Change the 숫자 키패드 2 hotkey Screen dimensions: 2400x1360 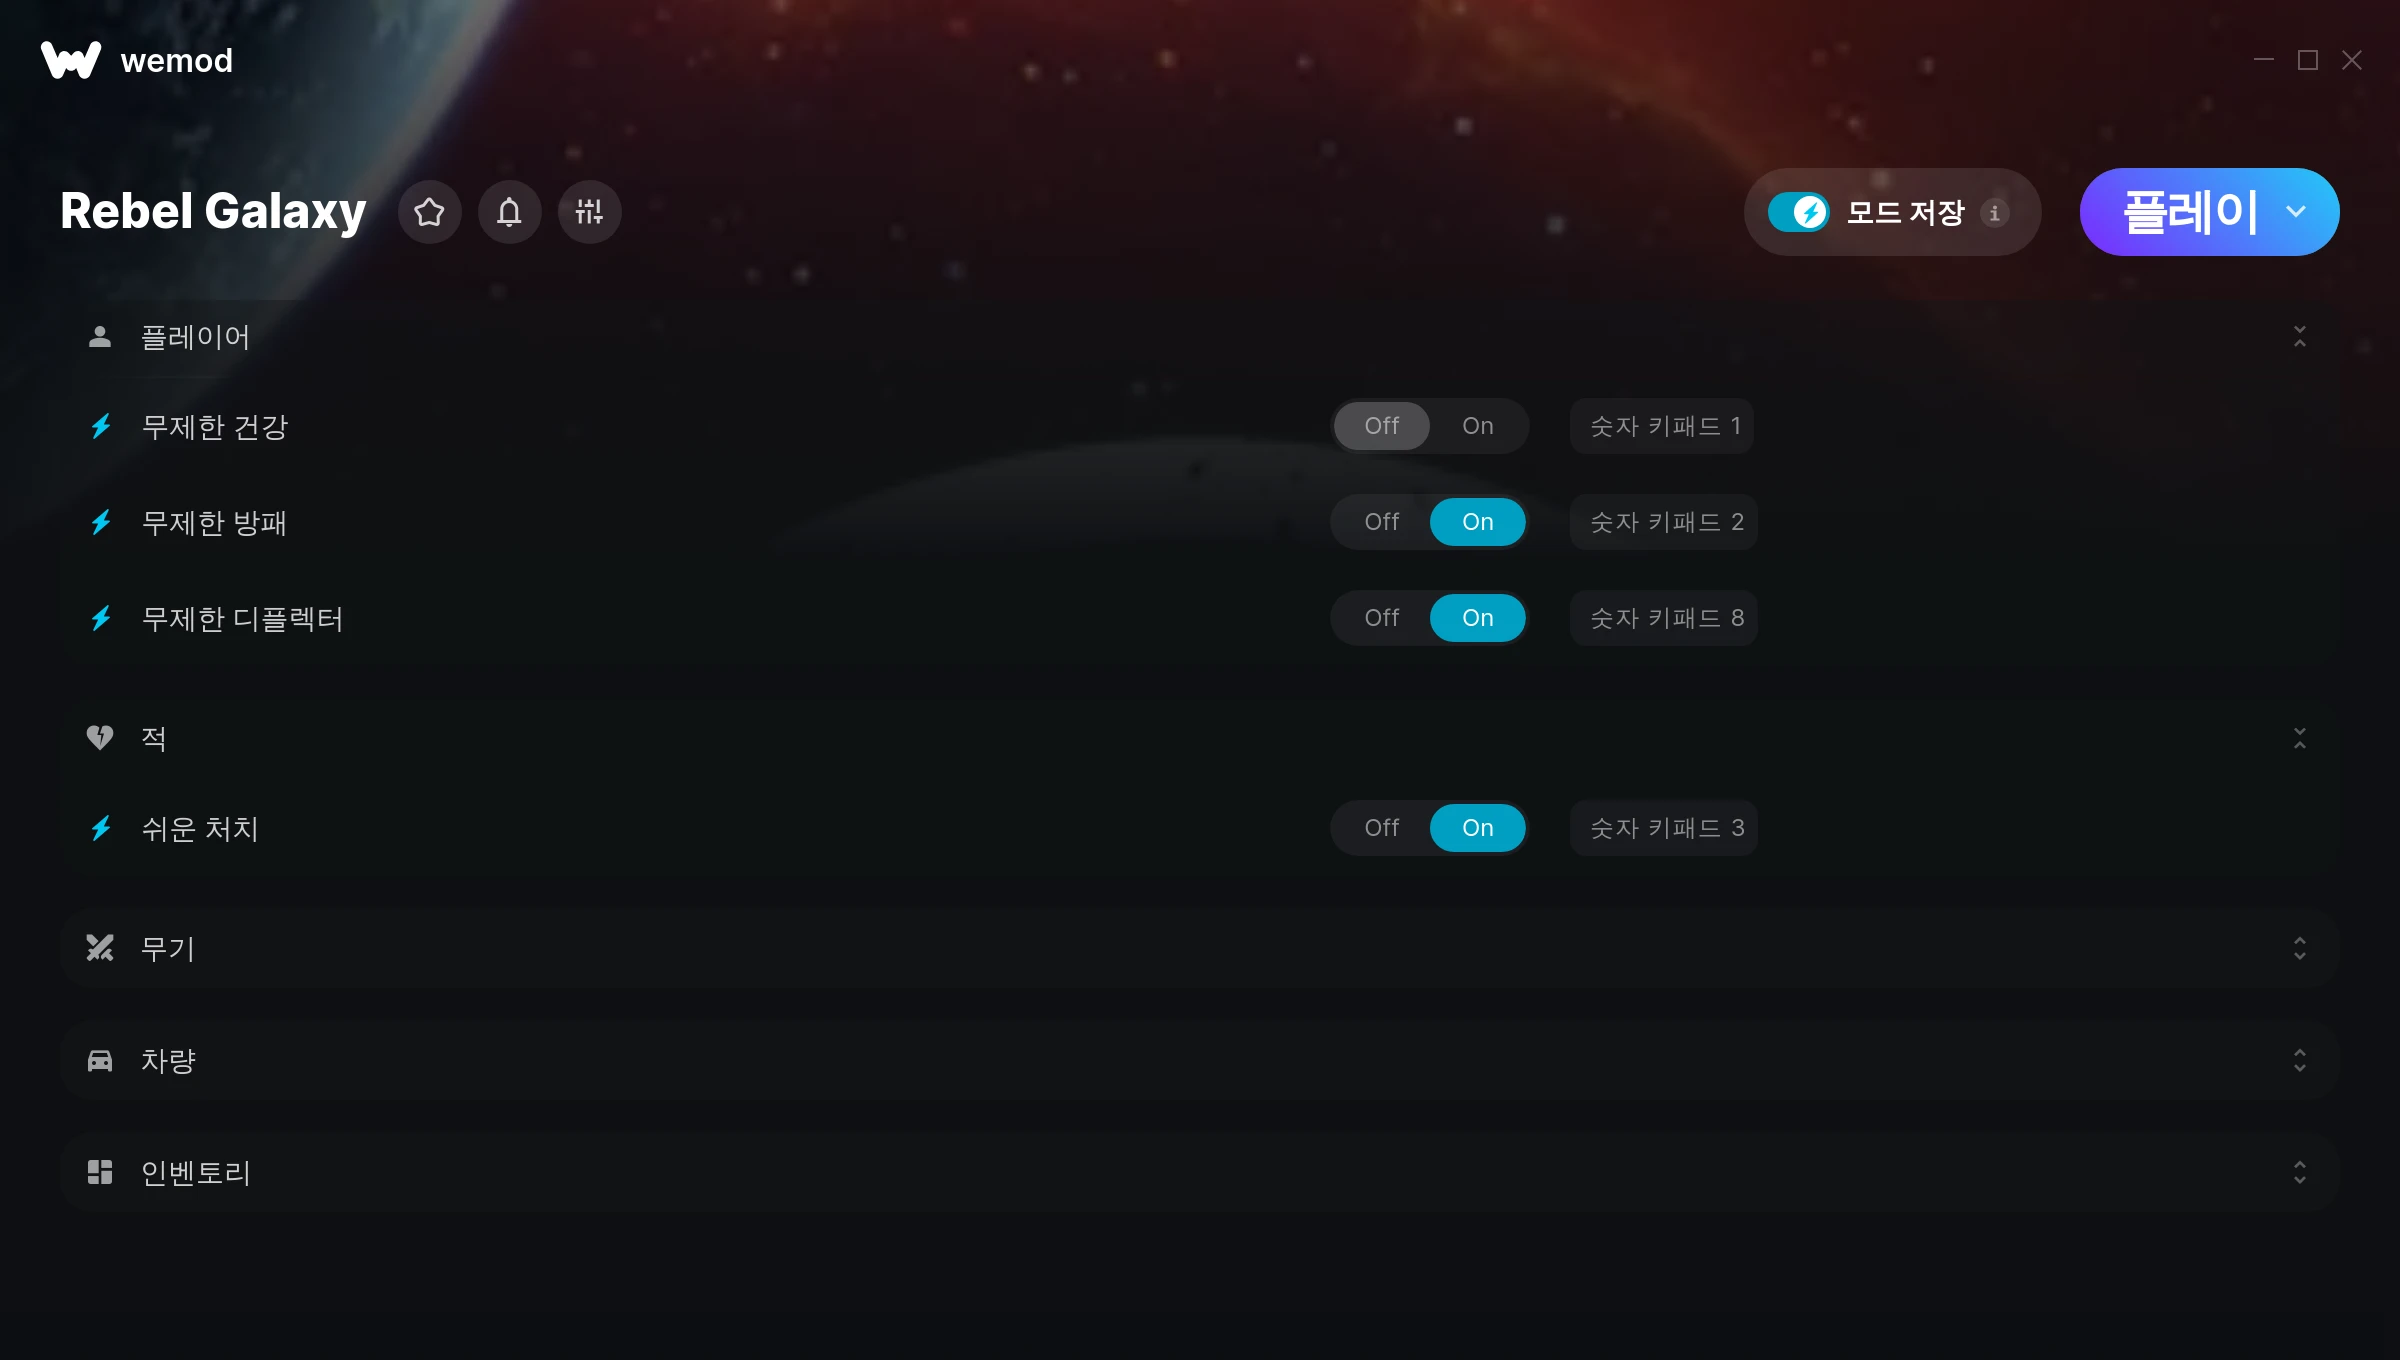tap(1664, 522)
